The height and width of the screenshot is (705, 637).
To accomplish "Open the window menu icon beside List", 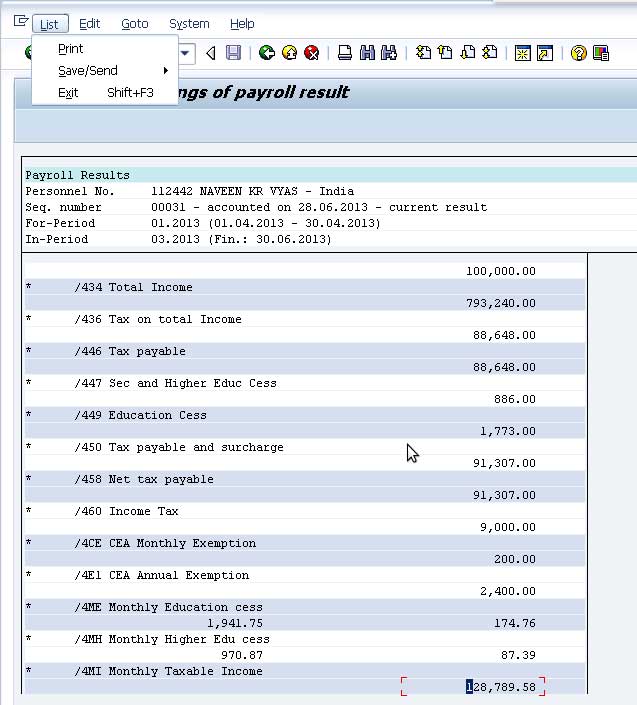I will coord(21,21).
